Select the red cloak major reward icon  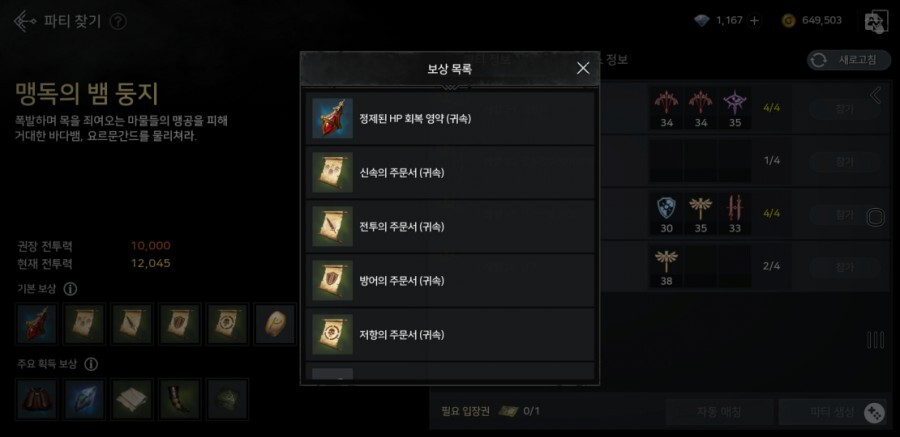pos(37,399)
